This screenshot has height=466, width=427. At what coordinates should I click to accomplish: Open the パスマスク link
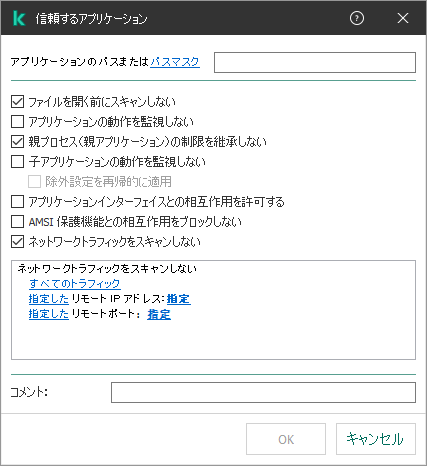coord(175,62)
